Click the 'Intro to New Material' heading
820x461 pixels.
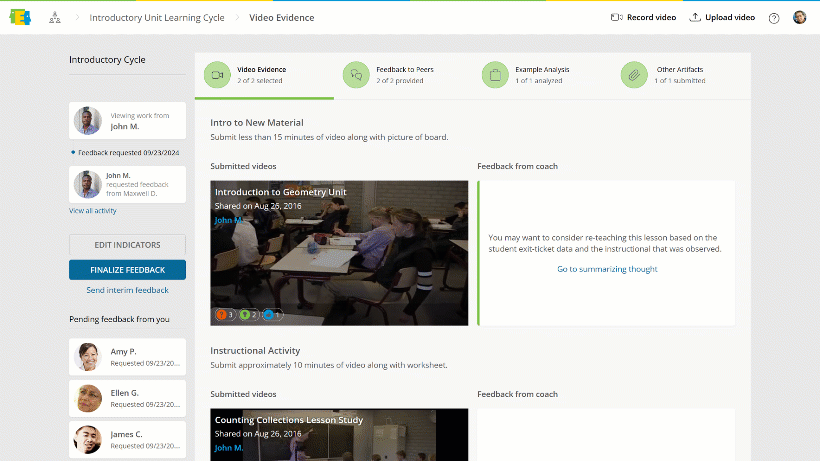coord(257,122)
